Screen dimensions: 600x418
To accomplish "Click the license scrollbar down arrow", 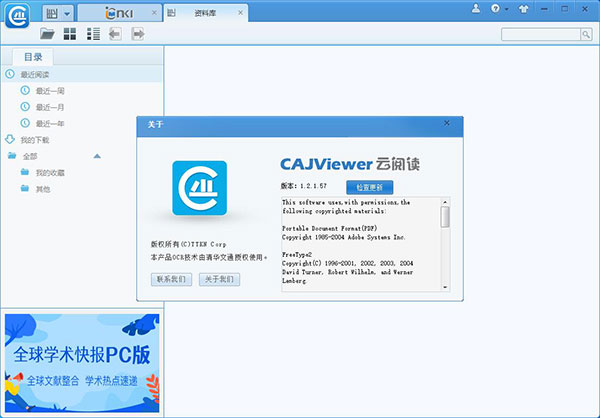I will tap(445, 287).
